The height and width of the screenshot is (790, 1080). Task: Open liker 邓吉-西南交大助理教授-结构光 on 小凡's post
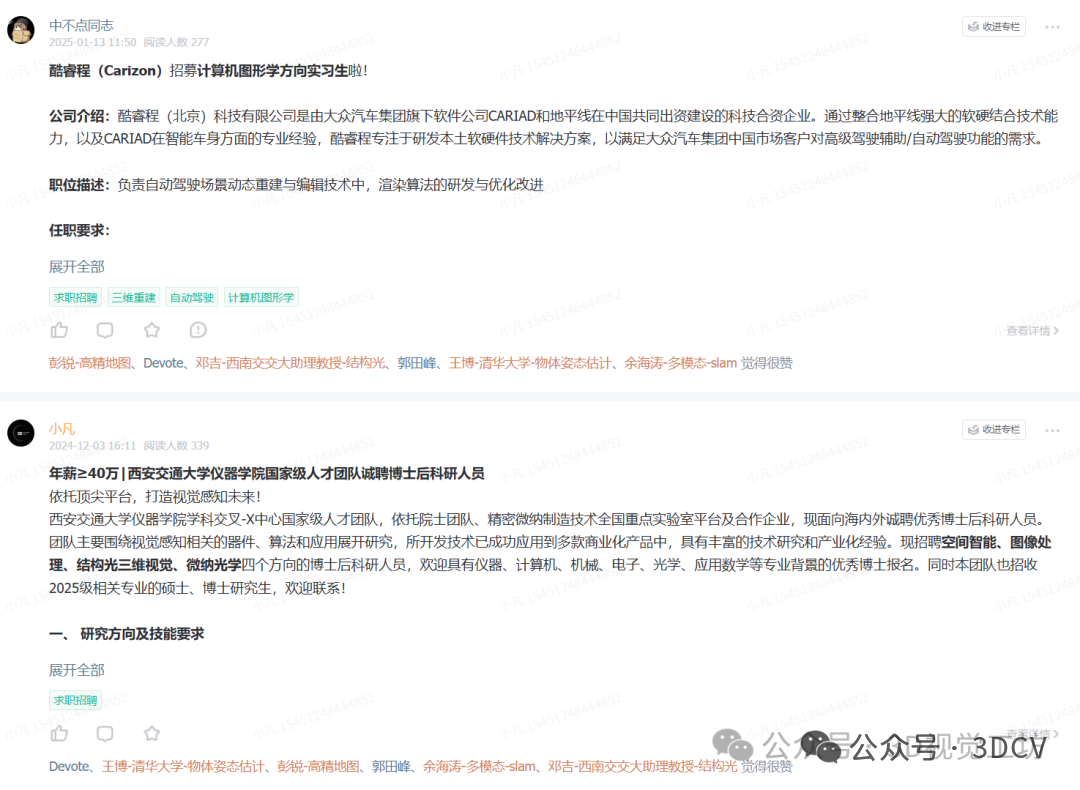point(642,766)
